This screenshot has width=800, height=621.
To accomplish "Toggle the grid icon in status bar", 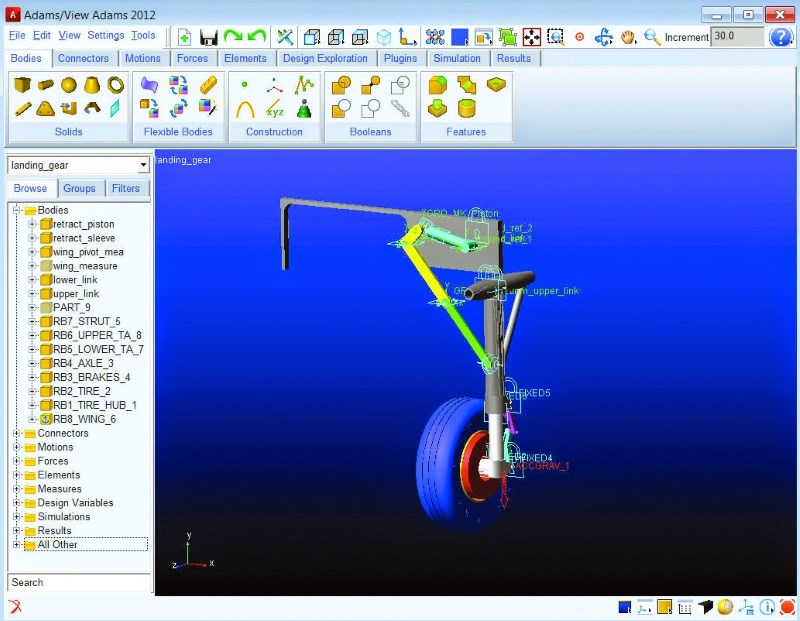I will click(685, 607).
